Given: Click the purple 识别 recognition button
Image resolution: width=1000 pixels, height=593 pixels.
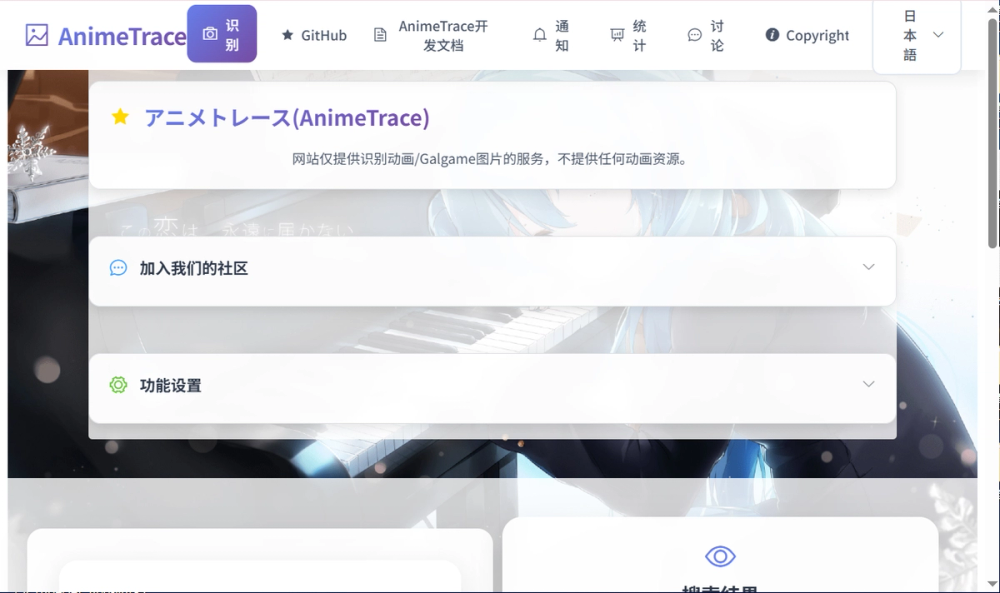Looking at the screenshot, I should point(222,33).
